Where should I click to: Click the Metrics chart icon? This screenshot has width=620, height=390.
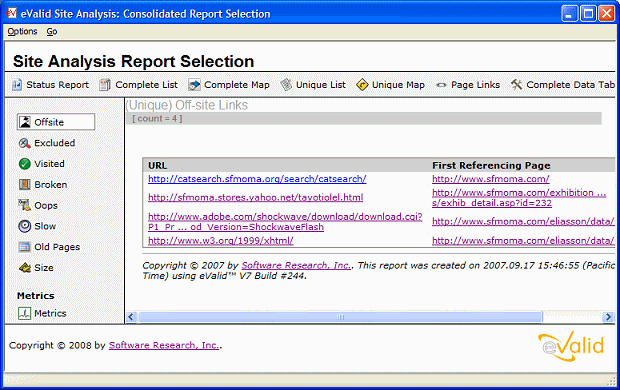(25, 313)
